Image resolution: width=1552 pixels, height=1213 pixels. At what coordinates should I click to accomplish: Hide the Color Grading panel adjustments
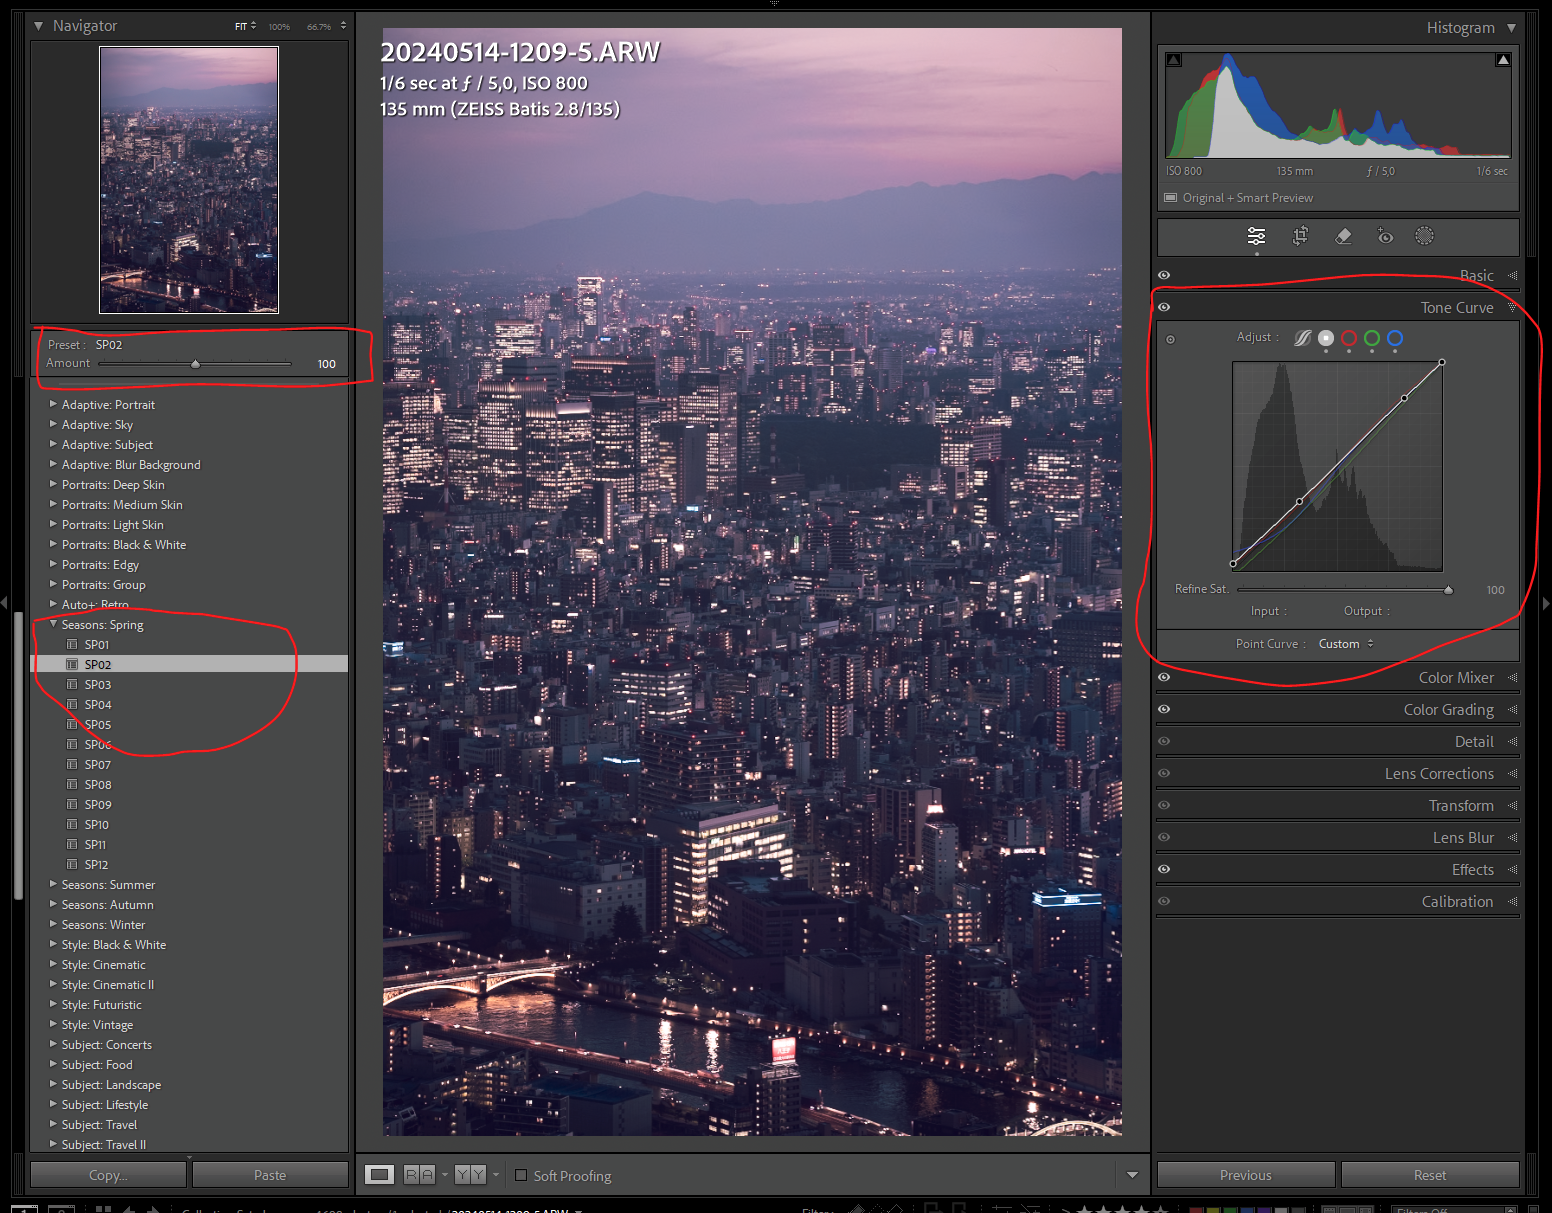[1163, 709]
